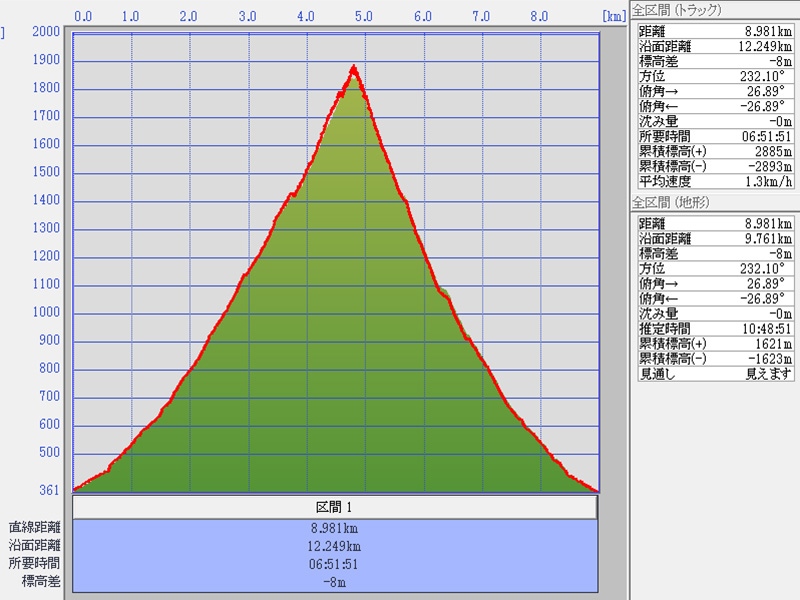Click the 推定時間 10:48:51 row
Viewport: 800px width, 600px height.
tap(715, 328)
